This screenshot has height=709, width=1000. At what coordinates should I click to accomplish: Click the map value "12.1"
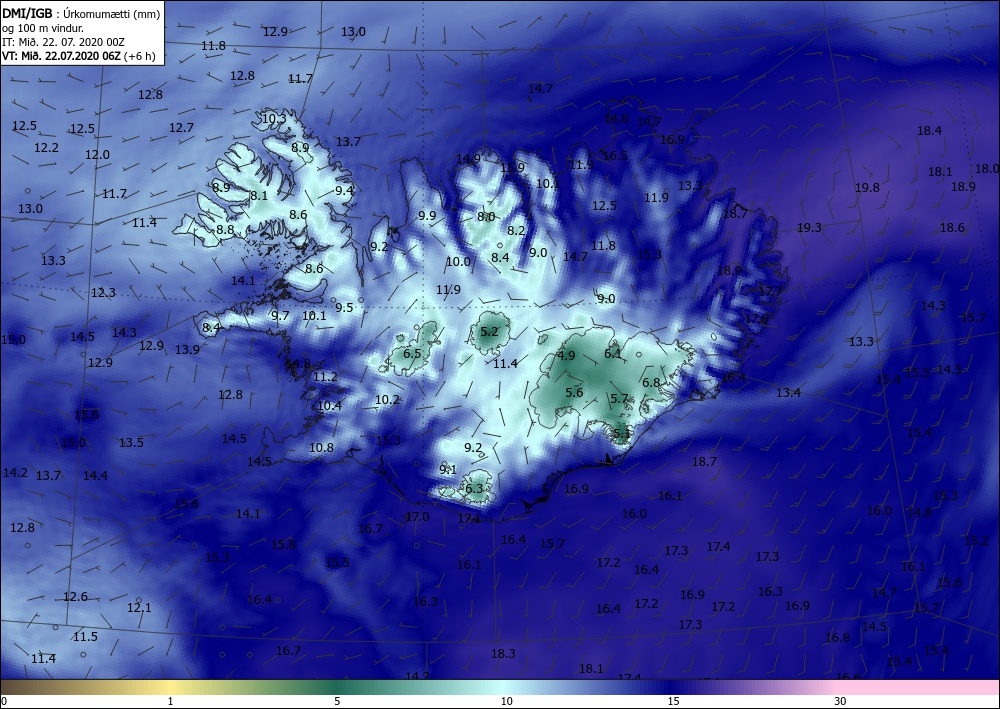pyautogui.click(x=139, y=608)
